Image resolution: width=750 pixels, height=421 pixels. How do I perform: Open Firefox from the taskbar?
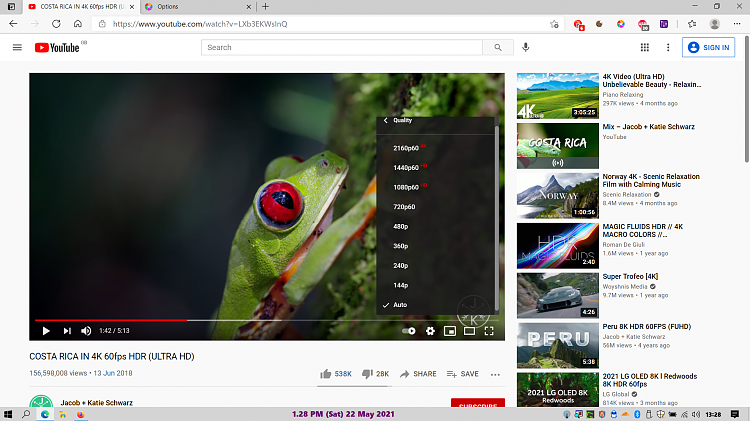tap(80, 414)
